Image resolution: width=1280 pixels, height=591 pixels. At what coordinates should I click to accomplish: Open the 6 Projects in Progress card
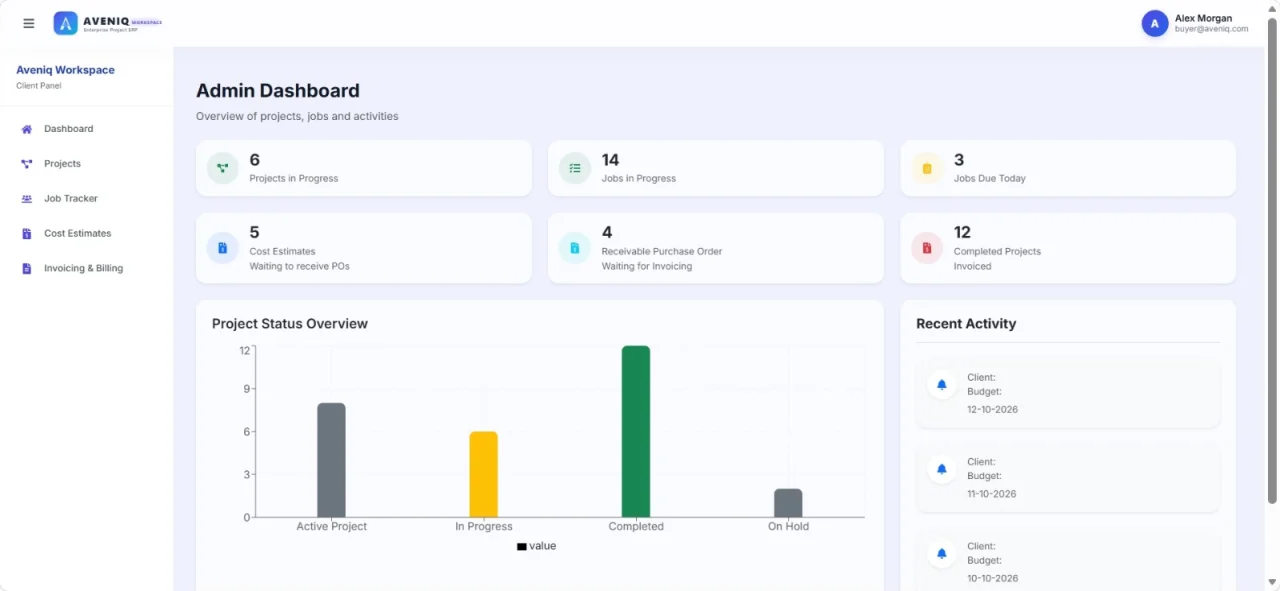364,168
